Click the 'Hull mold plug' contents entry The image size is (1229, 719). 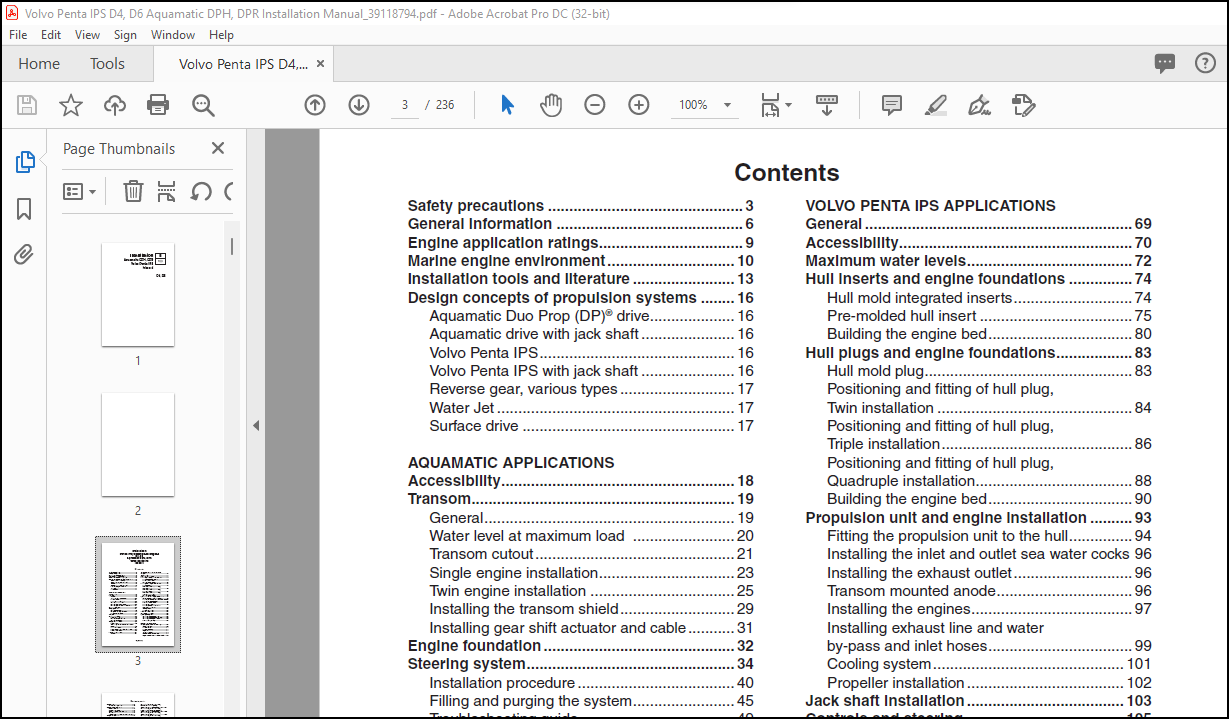pos(990,371)
